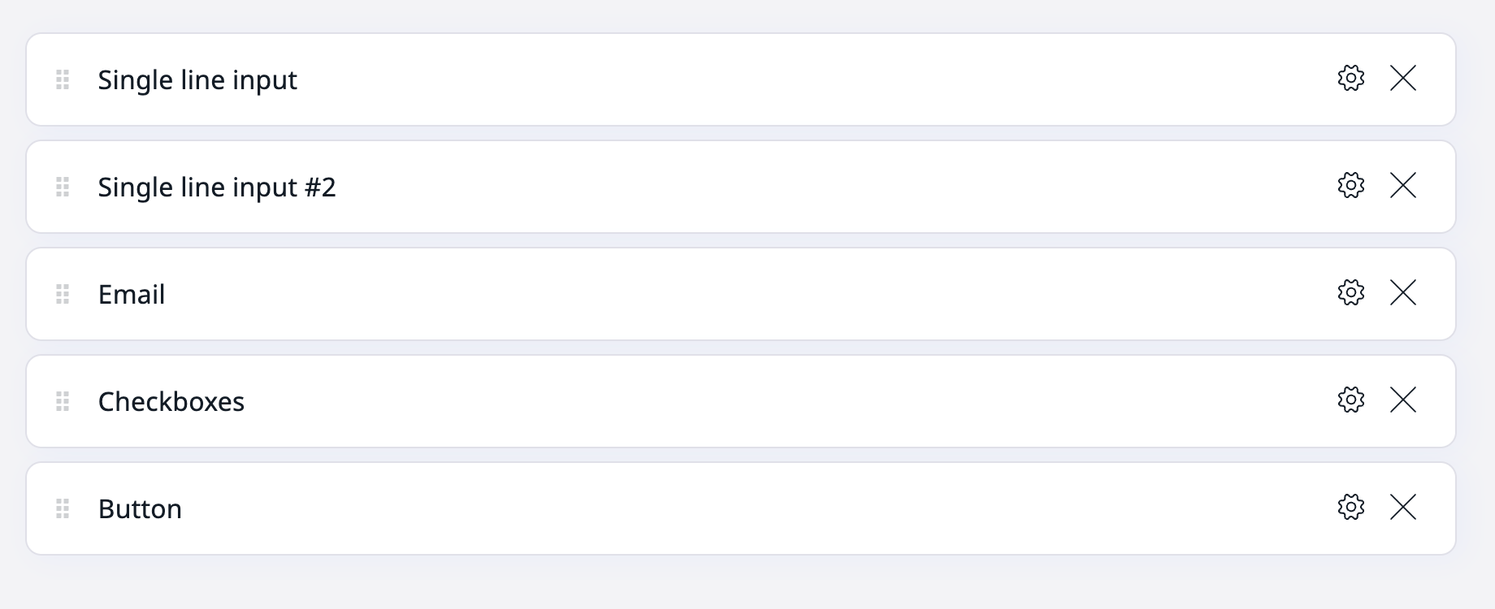The height and width of the screenshot is (609, 1495).
Task: Open settings for Single line input #2
Action: pyautogui.click(x=1350, y=185)
